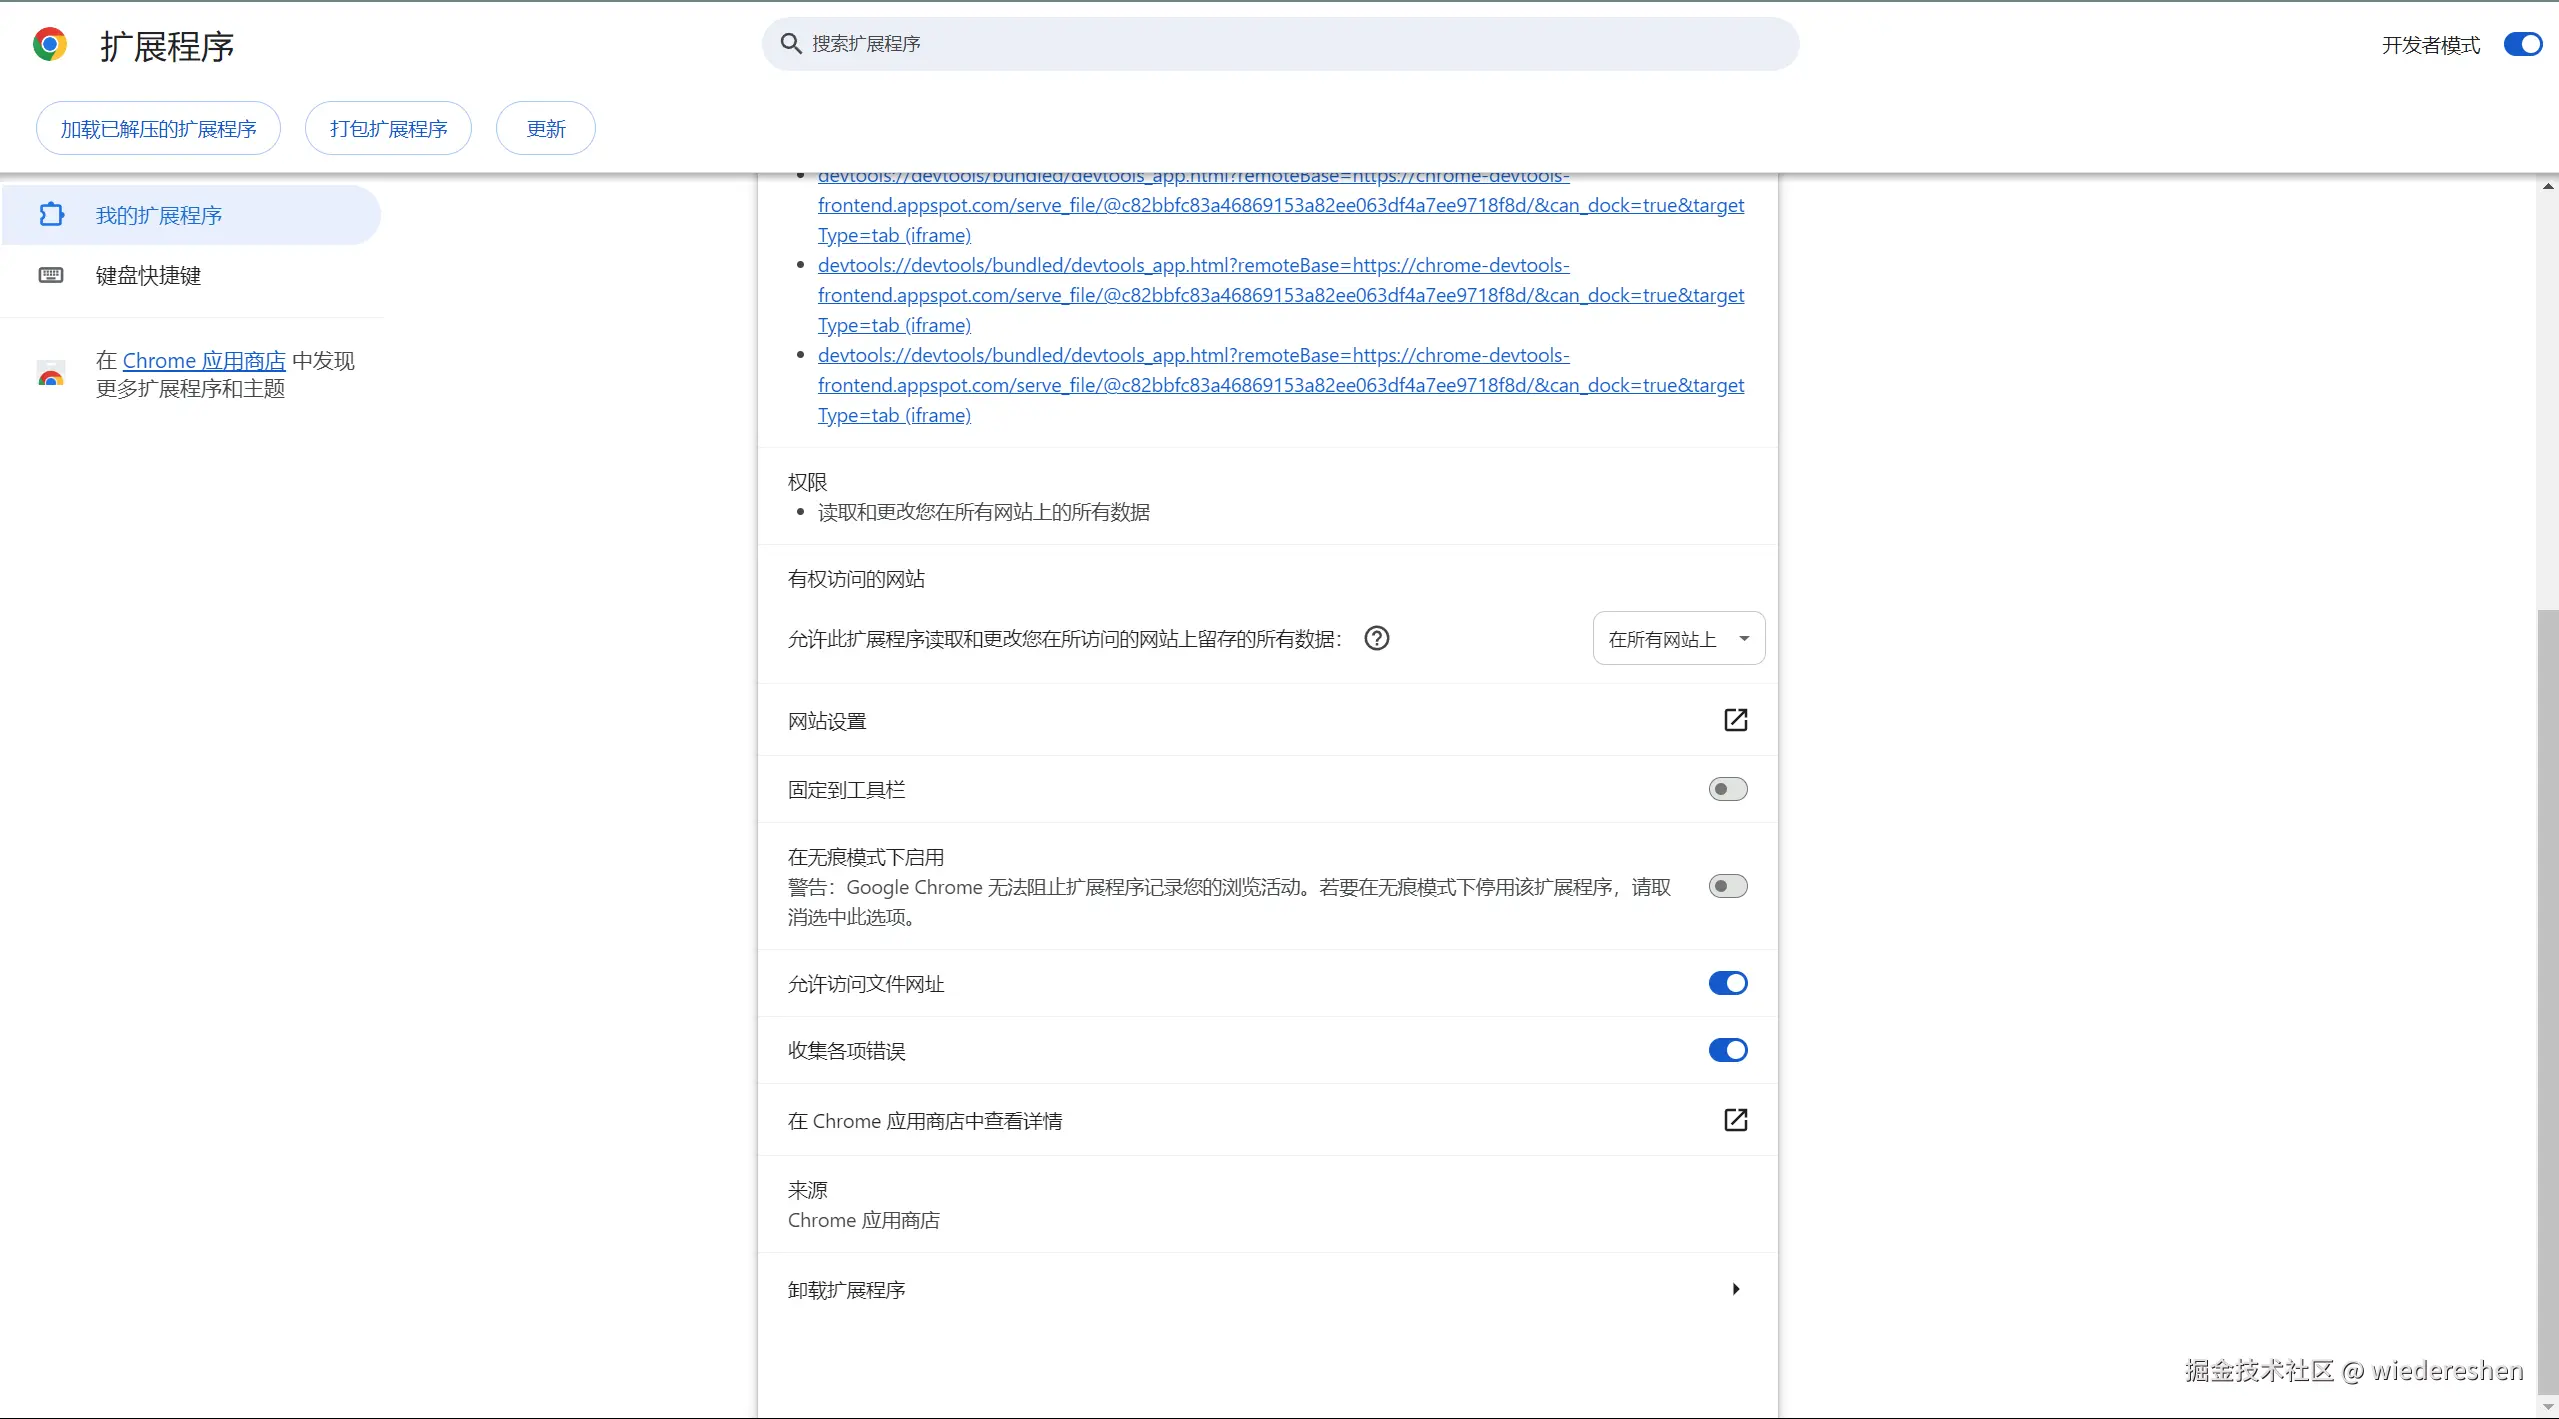Open the Chrome 应用商店 link
Screen dimensions: 2559x1419
tap(205, 360)
